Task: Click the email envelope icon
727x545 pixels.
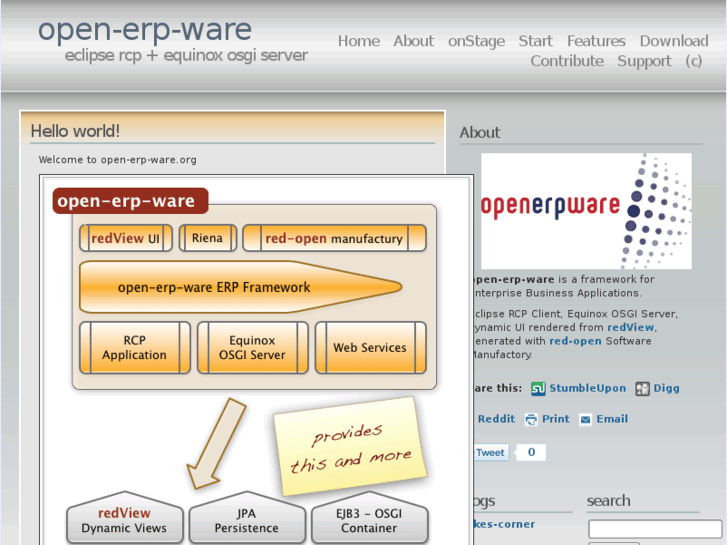Action: [586, 419]
